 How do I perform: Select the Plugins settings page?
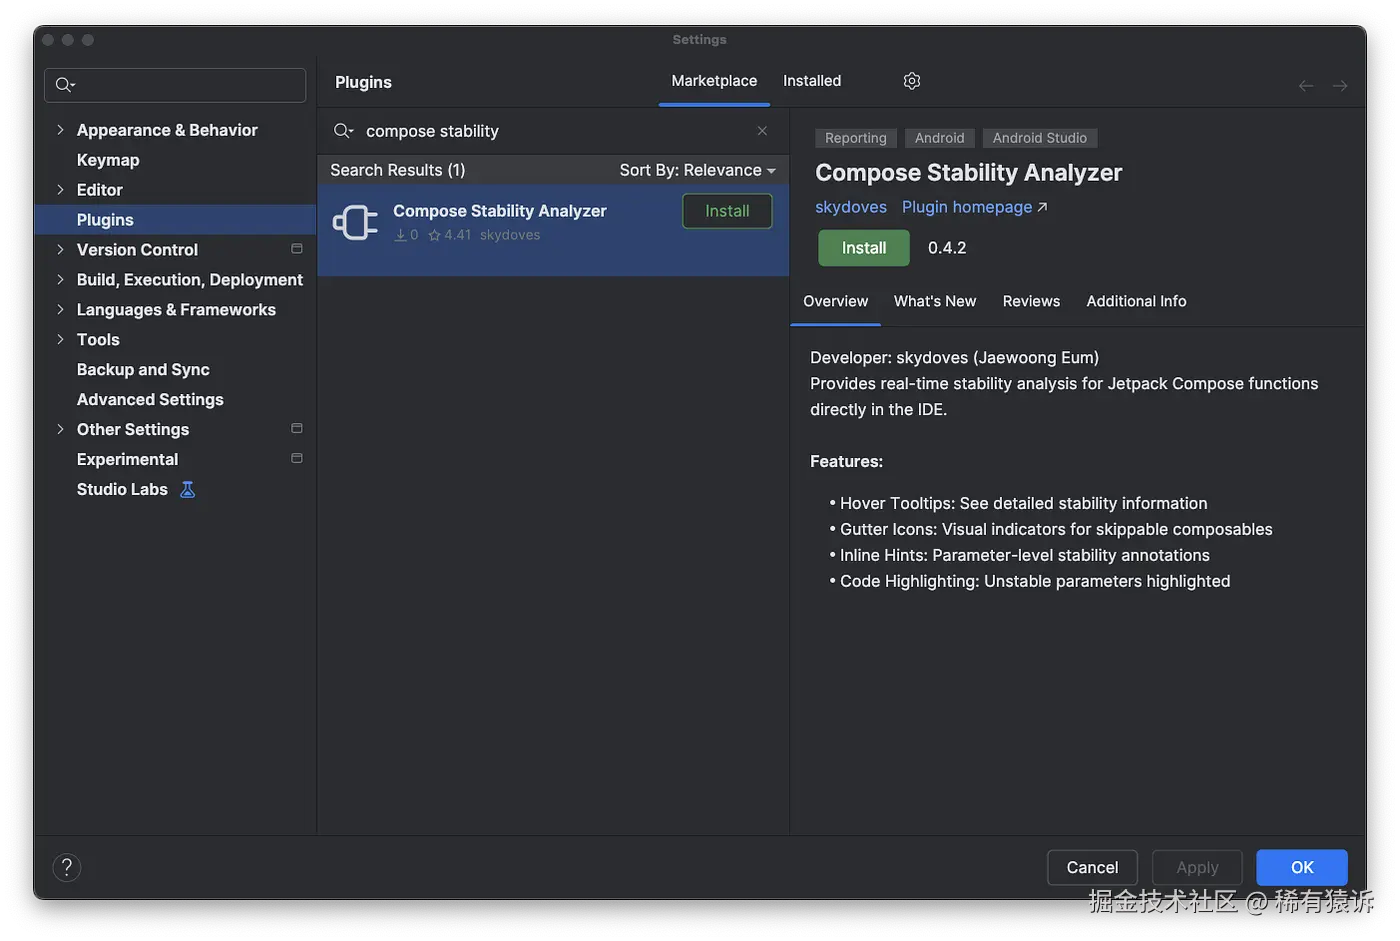click(175, 220)
